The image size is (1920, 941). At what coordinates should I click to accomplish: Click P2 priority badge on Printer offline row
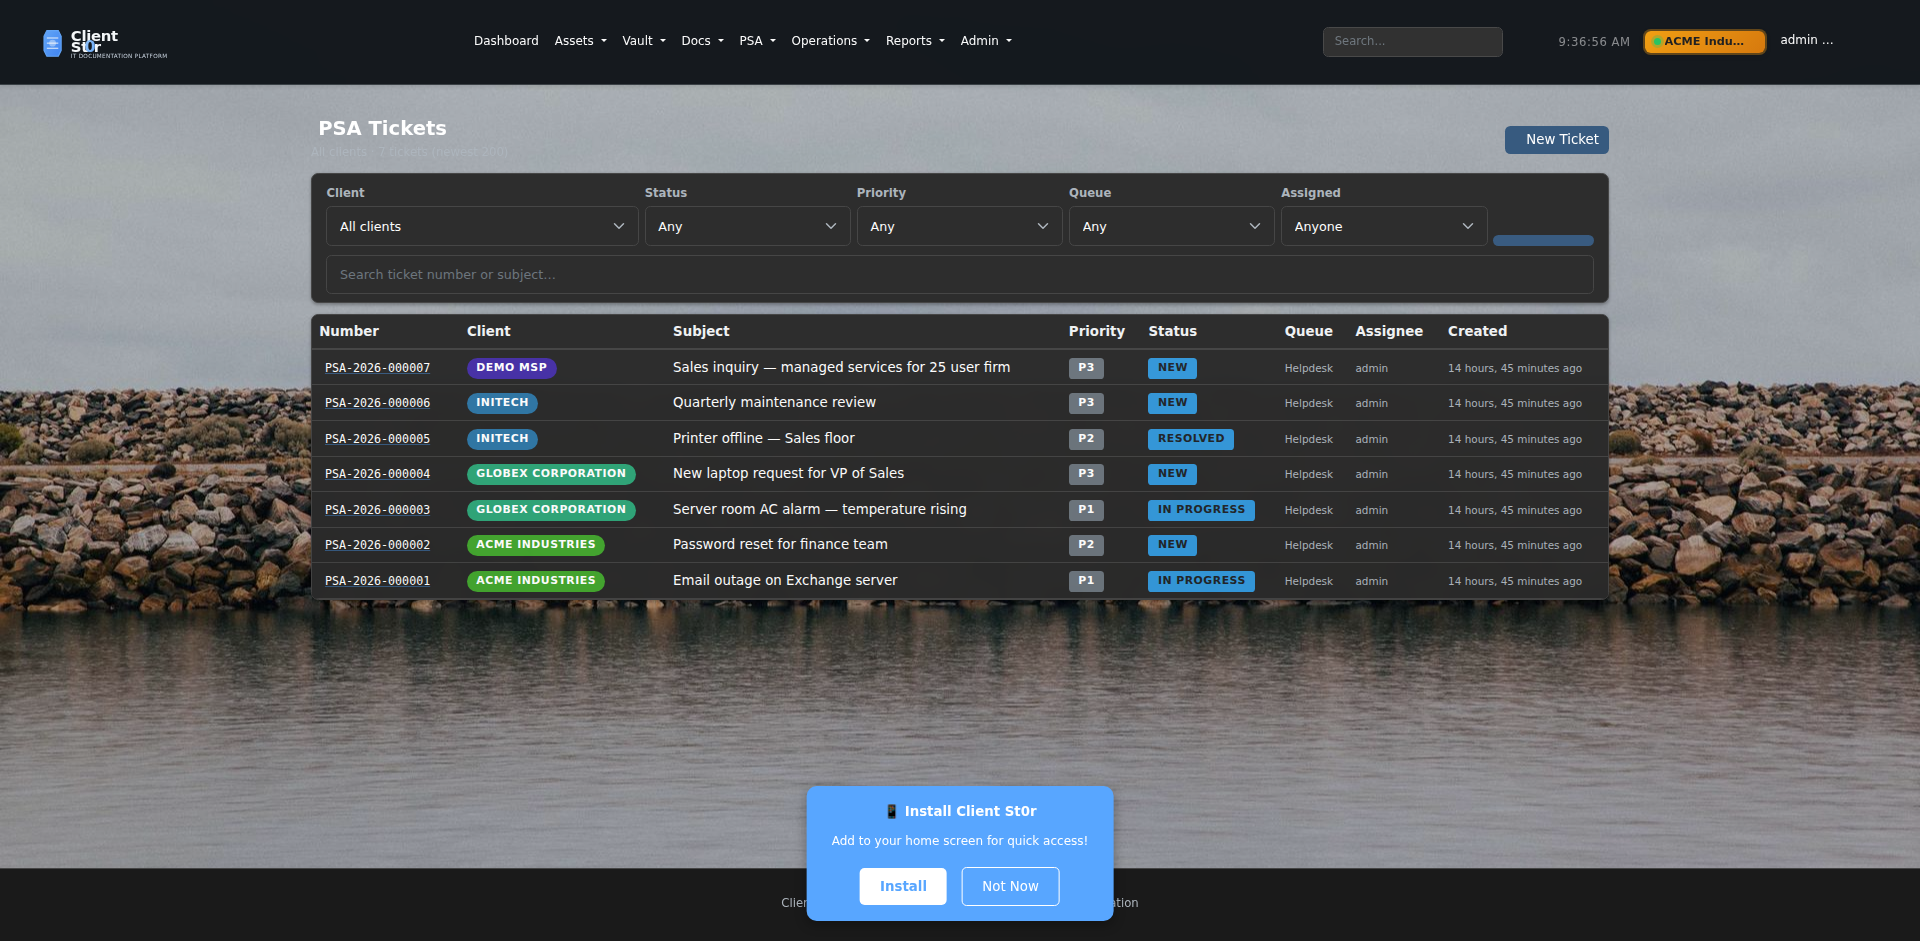(x=1086, y=439)
